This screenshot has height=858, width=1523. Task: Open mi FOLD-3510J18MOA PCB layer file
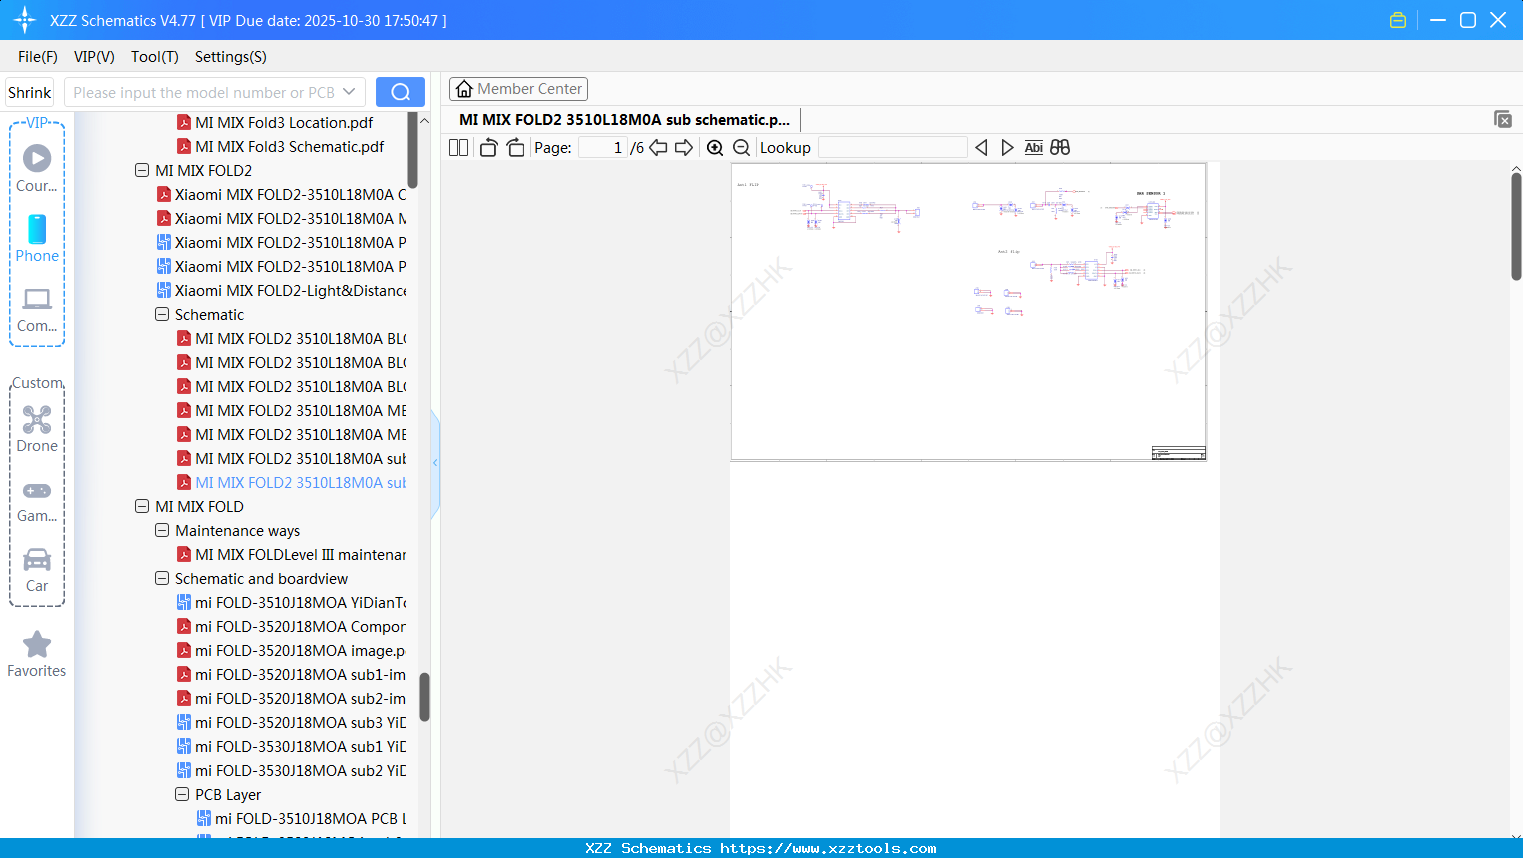[x=311, y=818]
